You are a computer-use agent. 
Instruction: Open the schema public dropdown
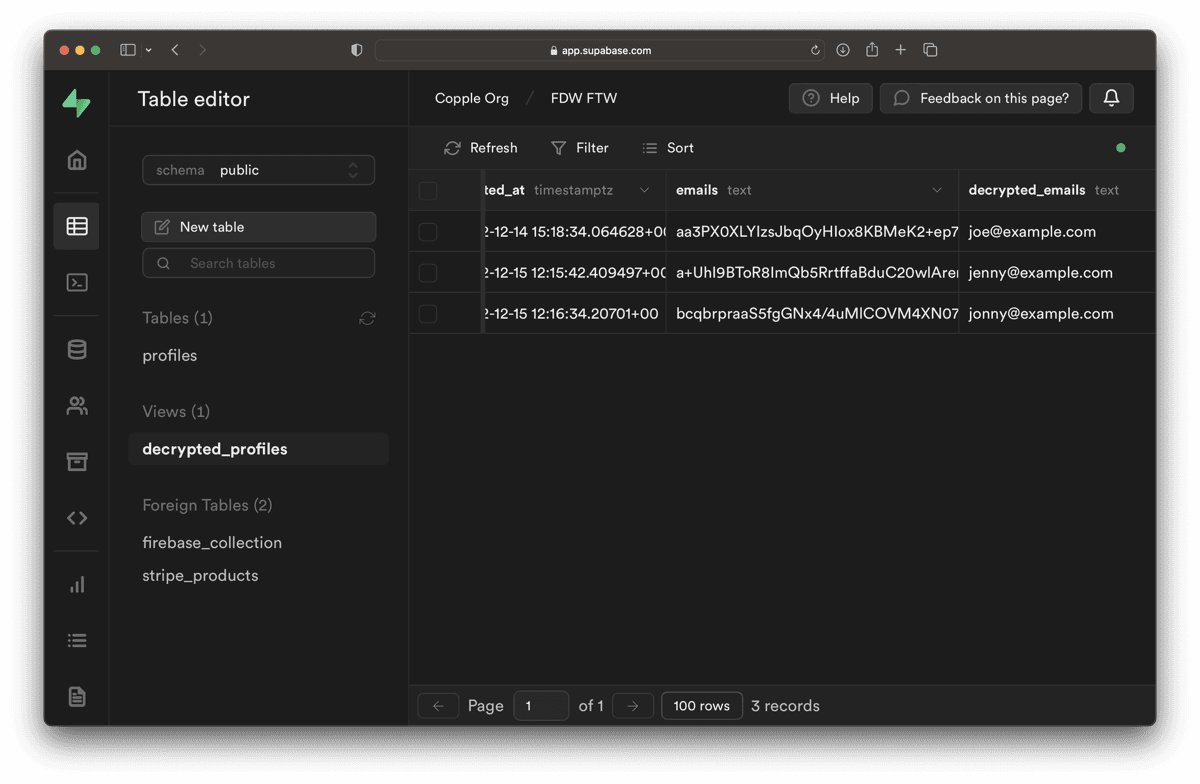pyautogui.click(x=258, y=170)
